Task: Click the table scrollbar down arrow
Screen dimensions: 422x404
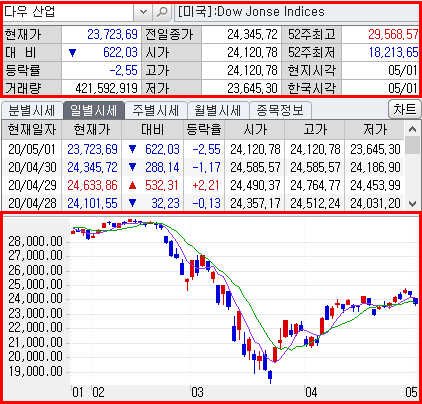Action: click(x=413, y=203)
